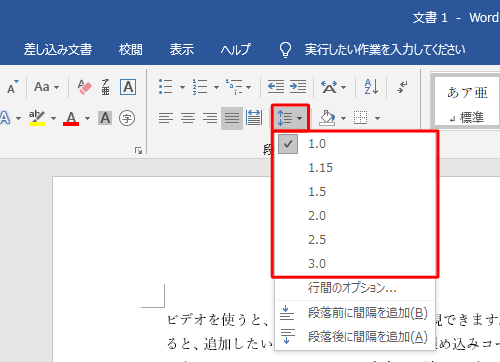This screenshot has width=500, height=362.
Task: Click the Bullets list icon
Action: [x=166, y=87]
